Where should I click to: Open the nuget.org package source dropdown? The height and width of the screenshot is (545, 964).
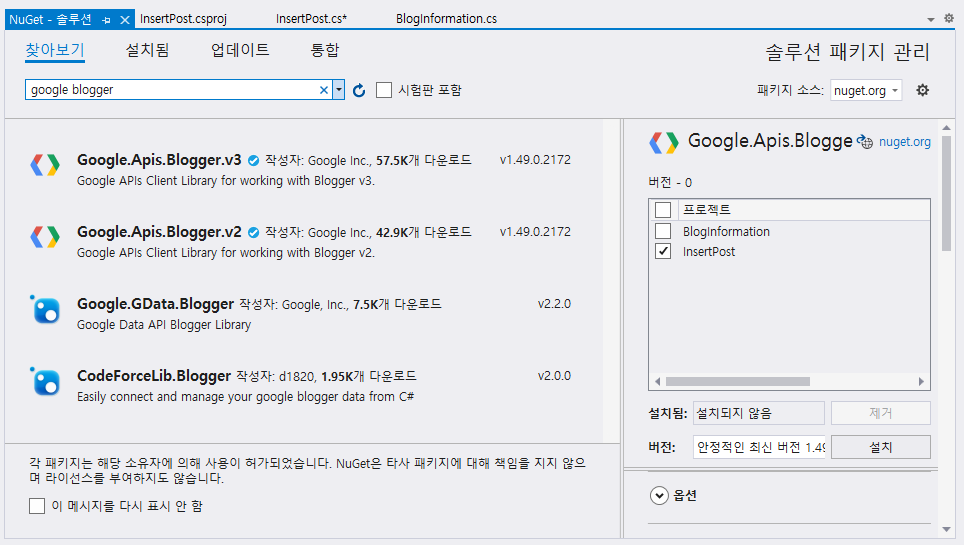pos(866,90)
